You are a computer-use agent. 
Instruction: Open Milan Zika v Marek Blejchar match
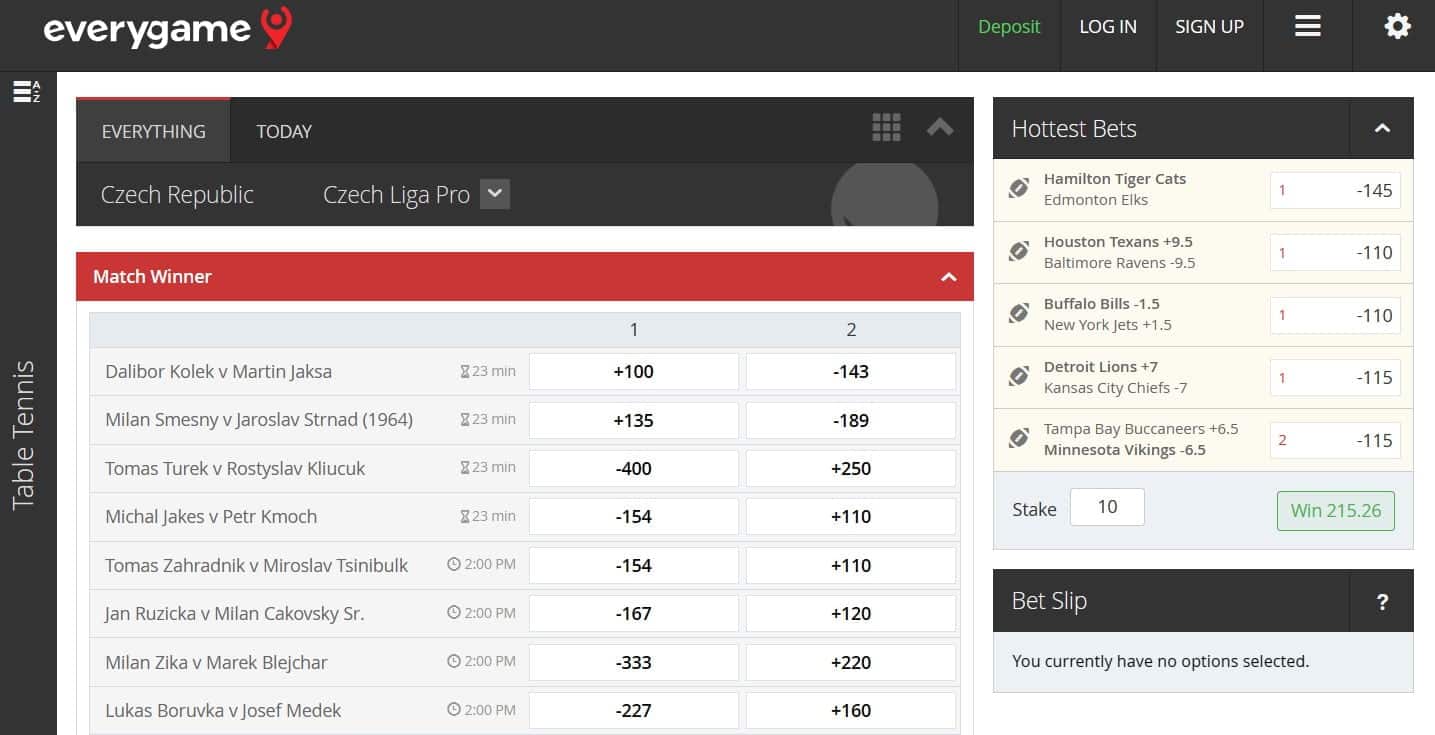coord(216,662)
